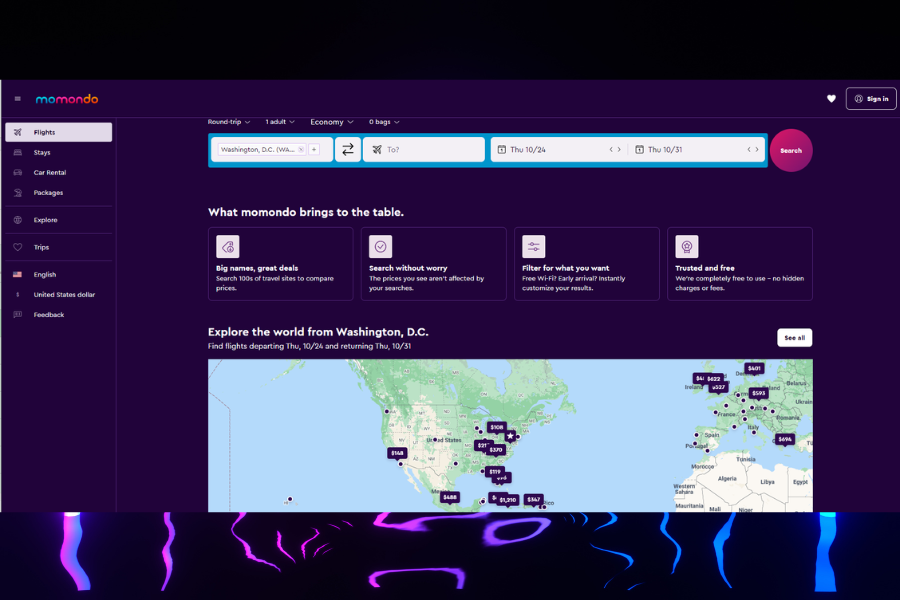Image resolution: width=900 pixels, height=600 pixels.
Task: Advance departure date with the right chevron
Action: point(620,149)
